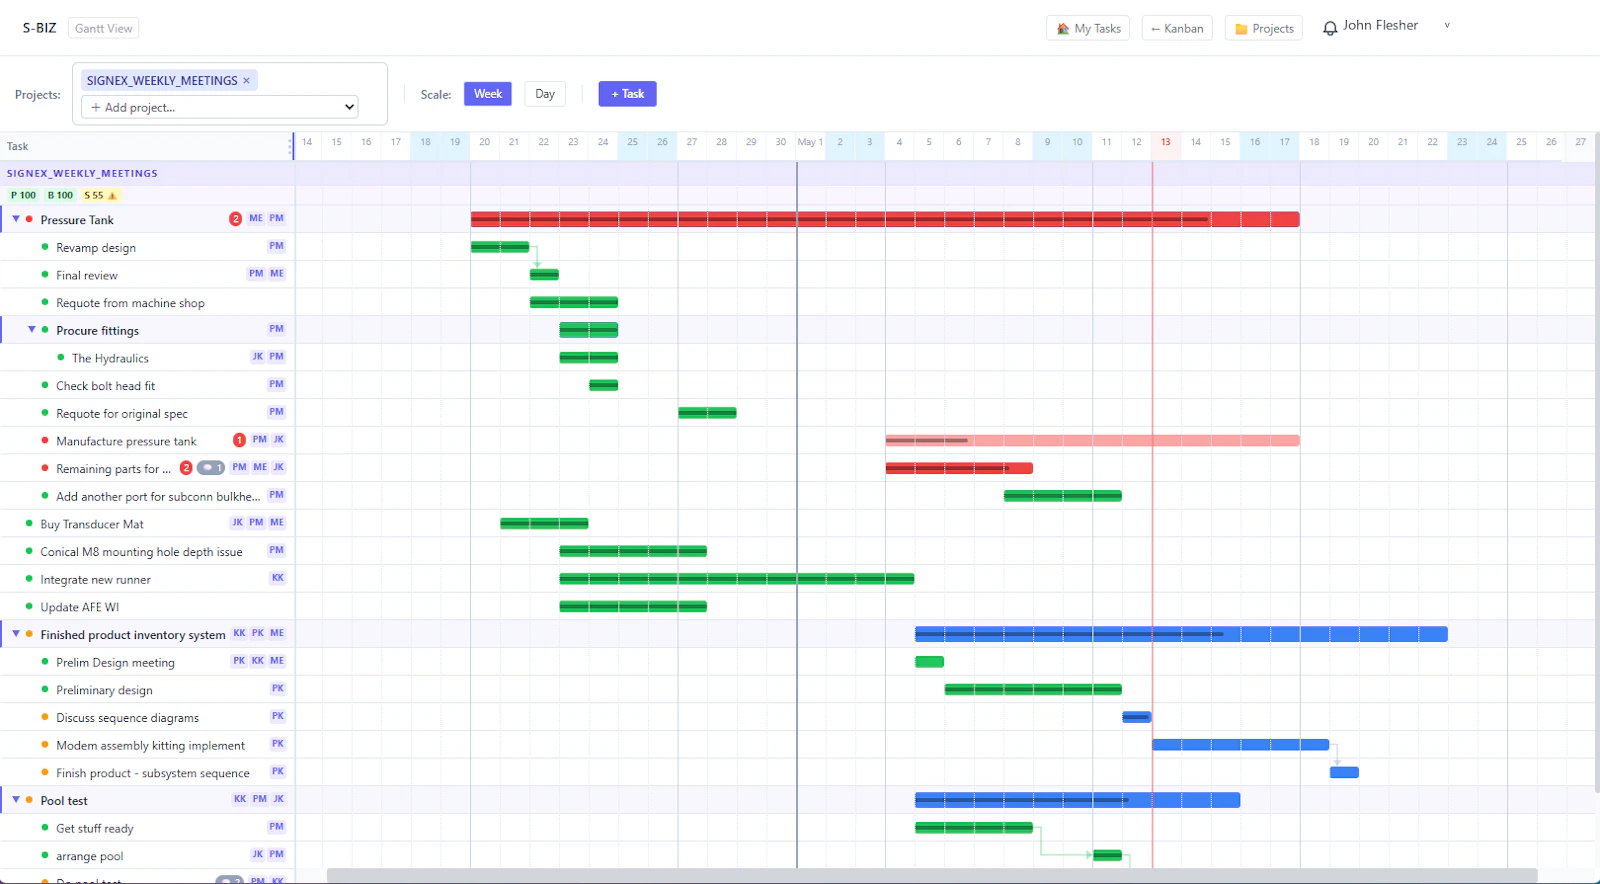This screenshot has width=1600, height=884.
Task: Select Update AFE WI task
Action: tap(80, 607)
